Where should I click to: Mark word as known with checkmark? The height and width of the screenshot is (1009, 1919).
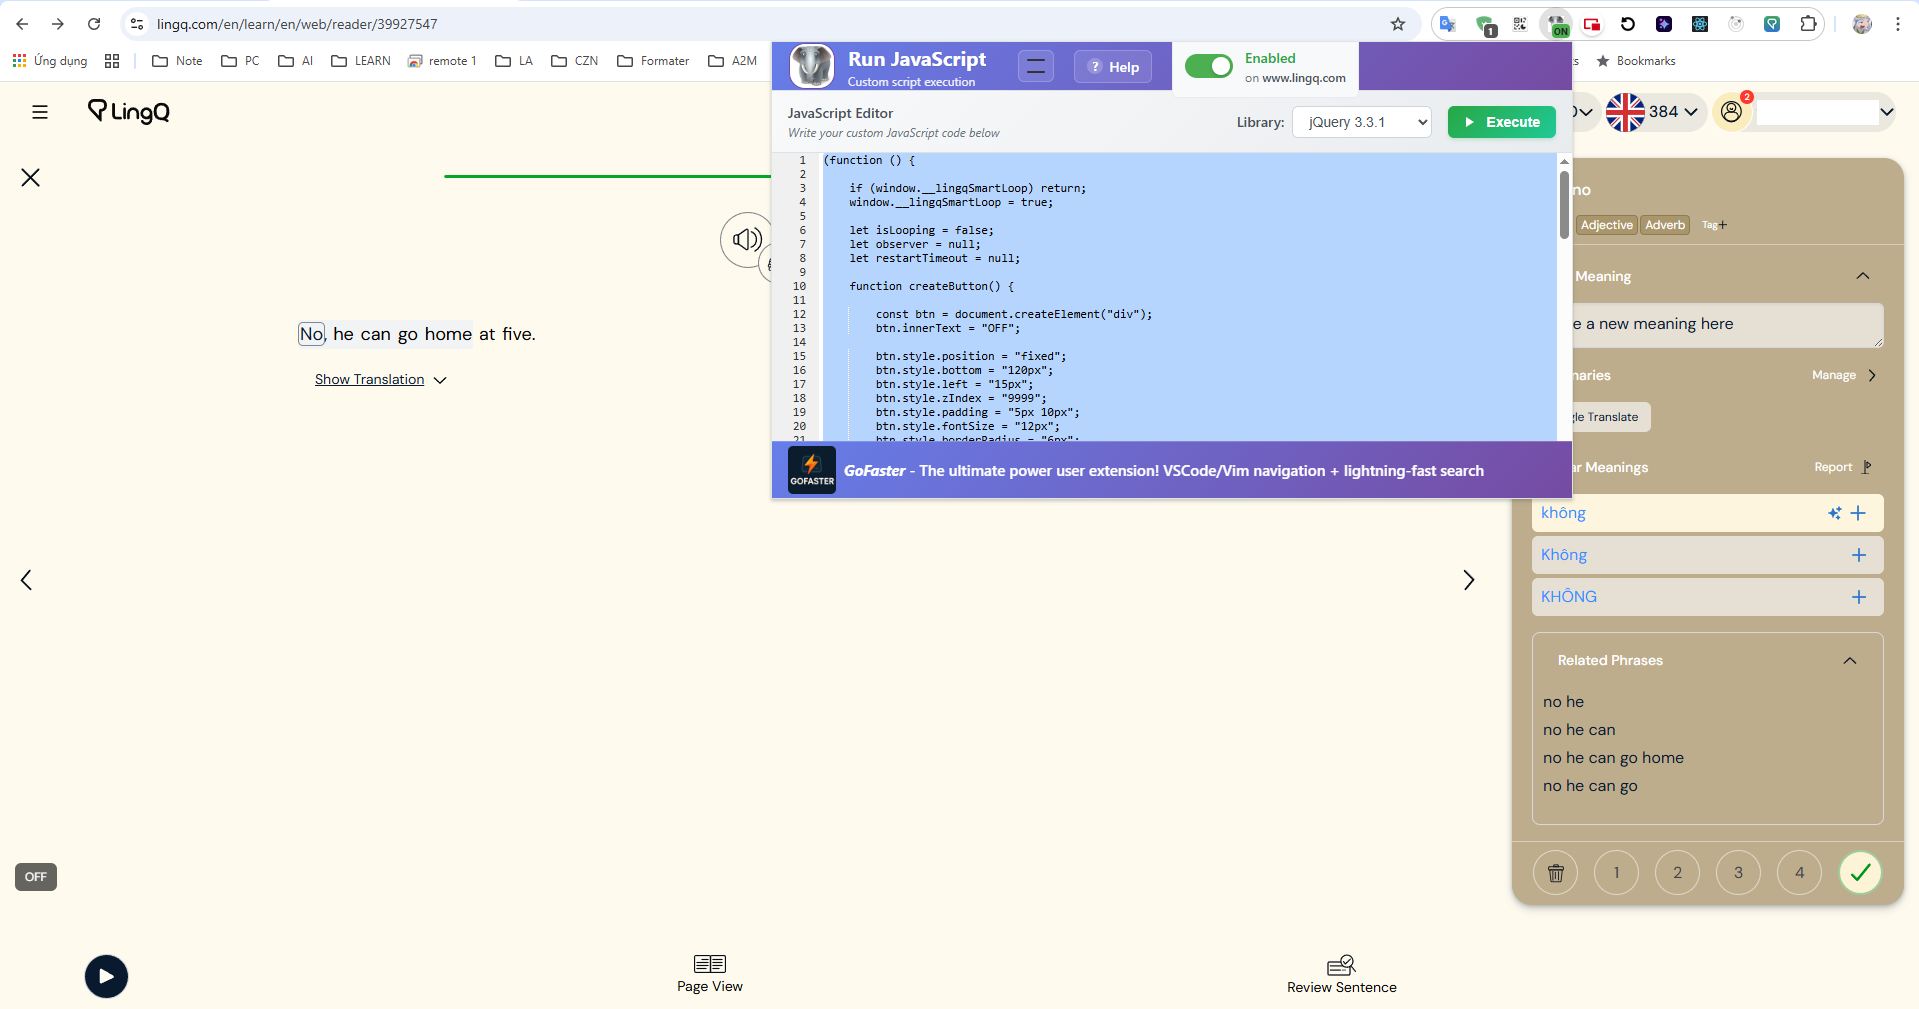(x=1860, y=873)
